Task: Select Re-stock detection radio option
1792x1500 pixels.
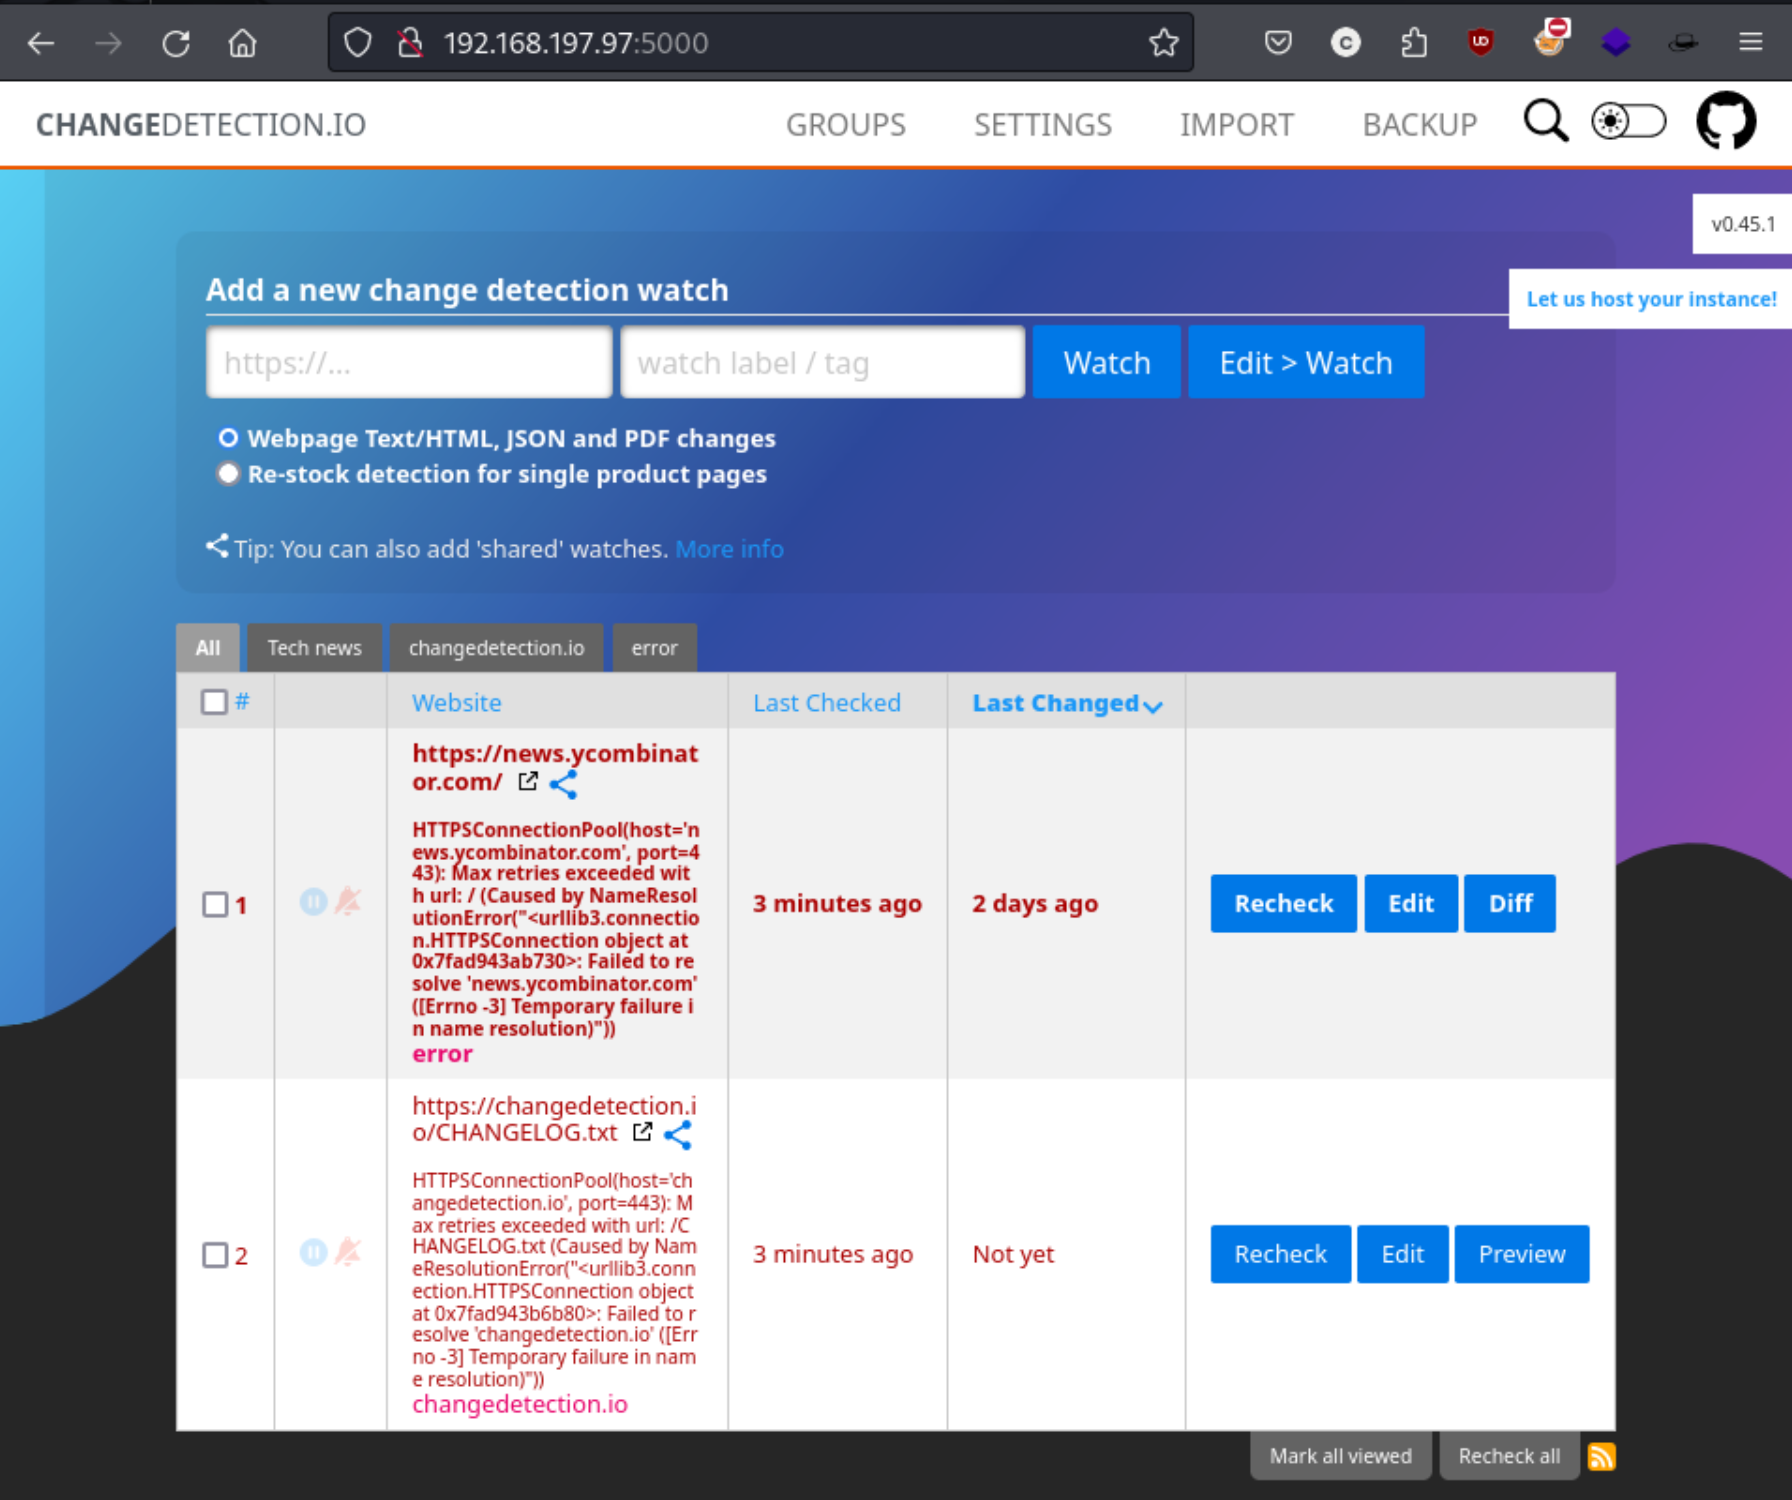Action: click(229, 473)
